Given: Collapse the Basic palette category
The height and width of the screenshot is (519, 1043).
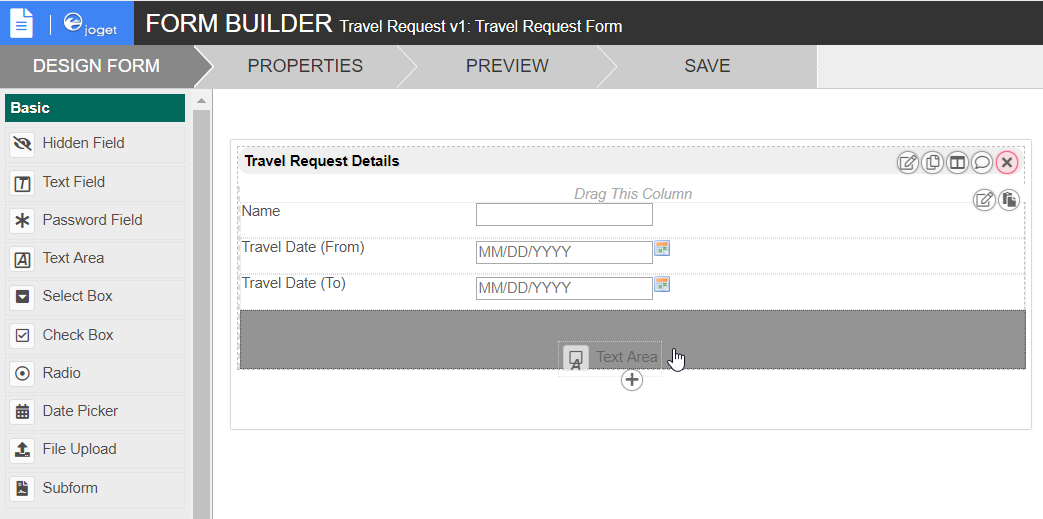Looking at the screenshot, I should 95,108.
